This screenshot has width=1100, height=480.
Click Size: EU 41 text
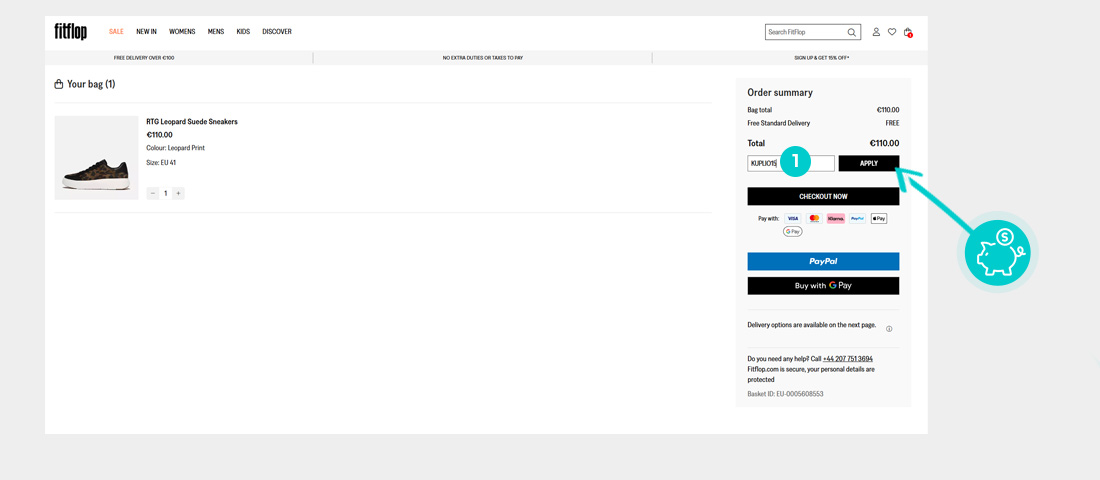161,162
